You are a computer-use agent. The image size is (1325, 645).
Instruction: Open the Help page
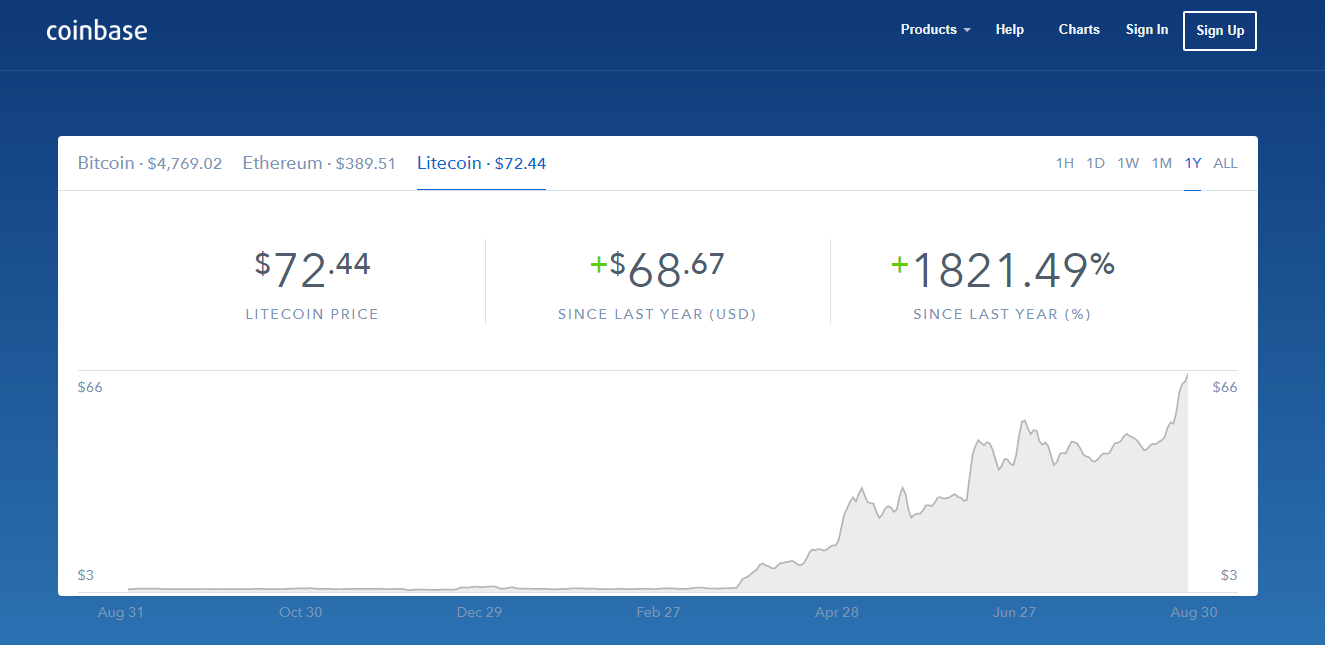click(1010, 30)
